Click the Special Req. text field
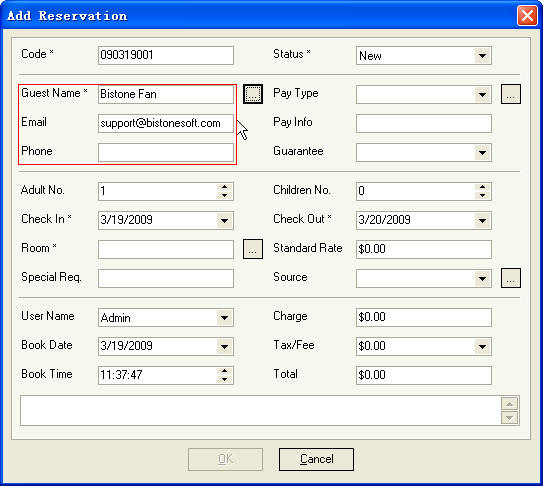Viewport: 543px width, 486px height. coord(166,279)
